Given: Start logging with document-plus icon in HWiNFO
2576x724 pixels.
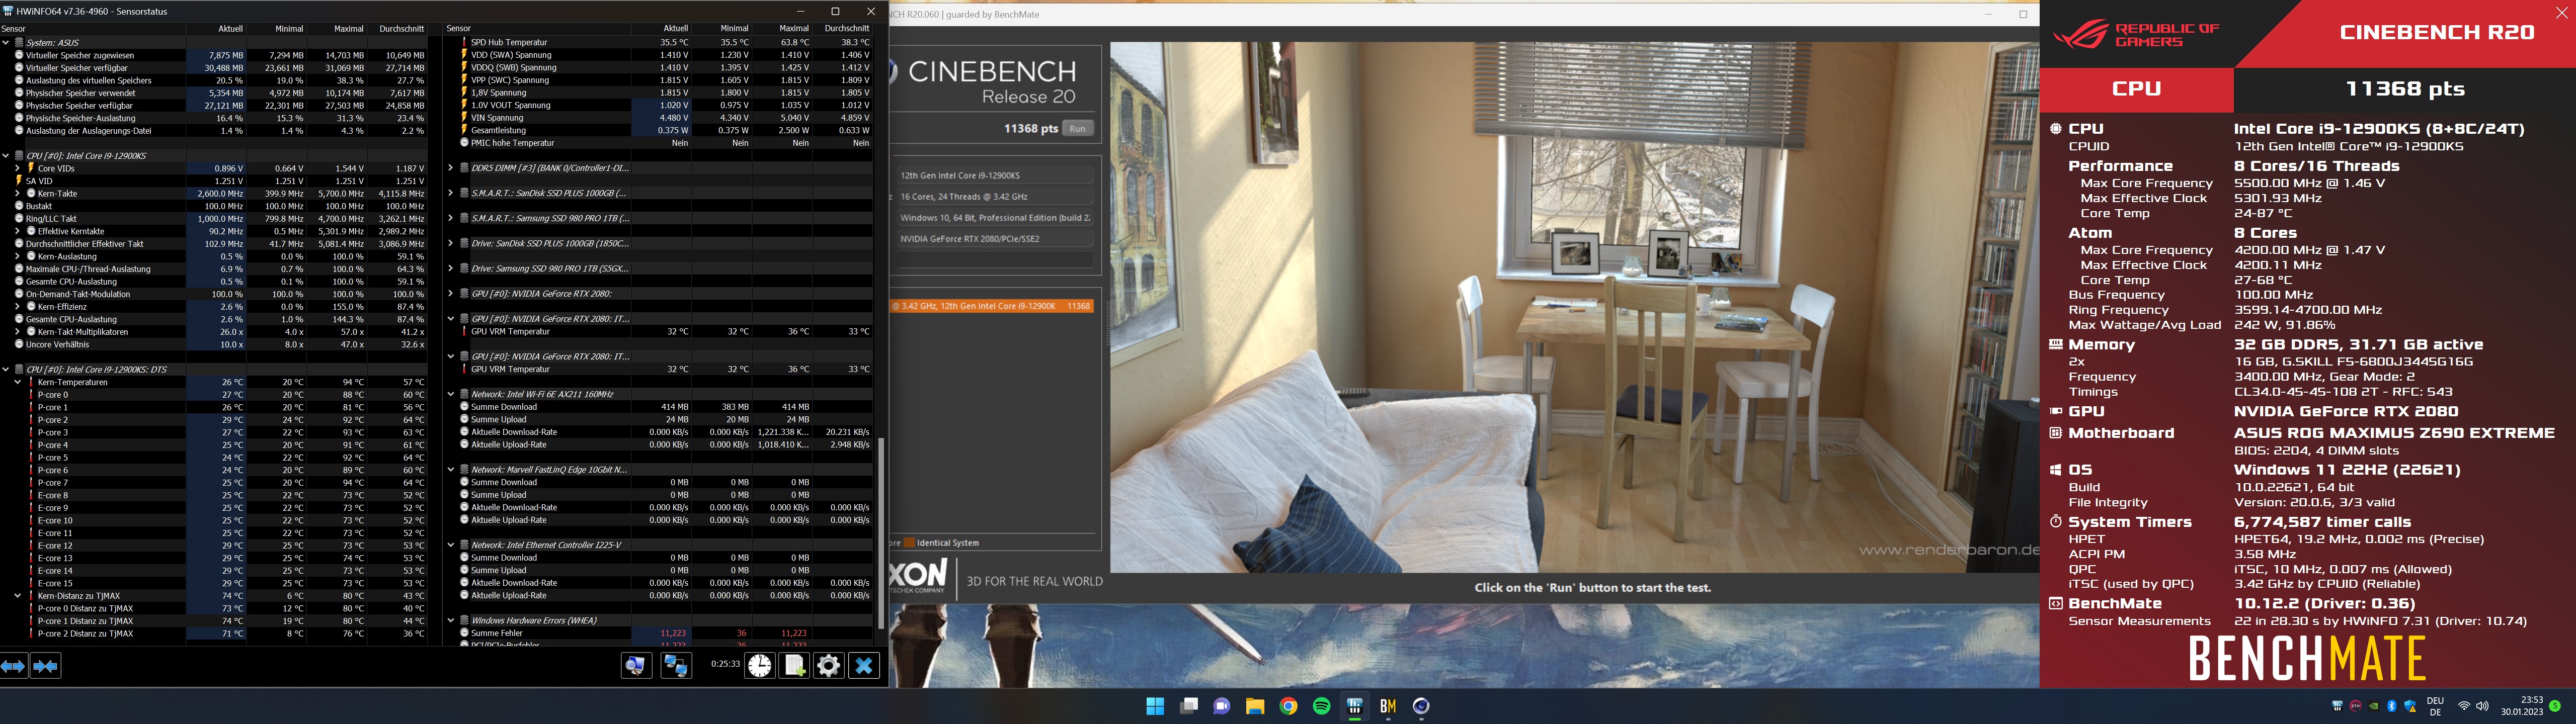Looking at the screenshot, I should pyautogui.click(x=795, y=665).
